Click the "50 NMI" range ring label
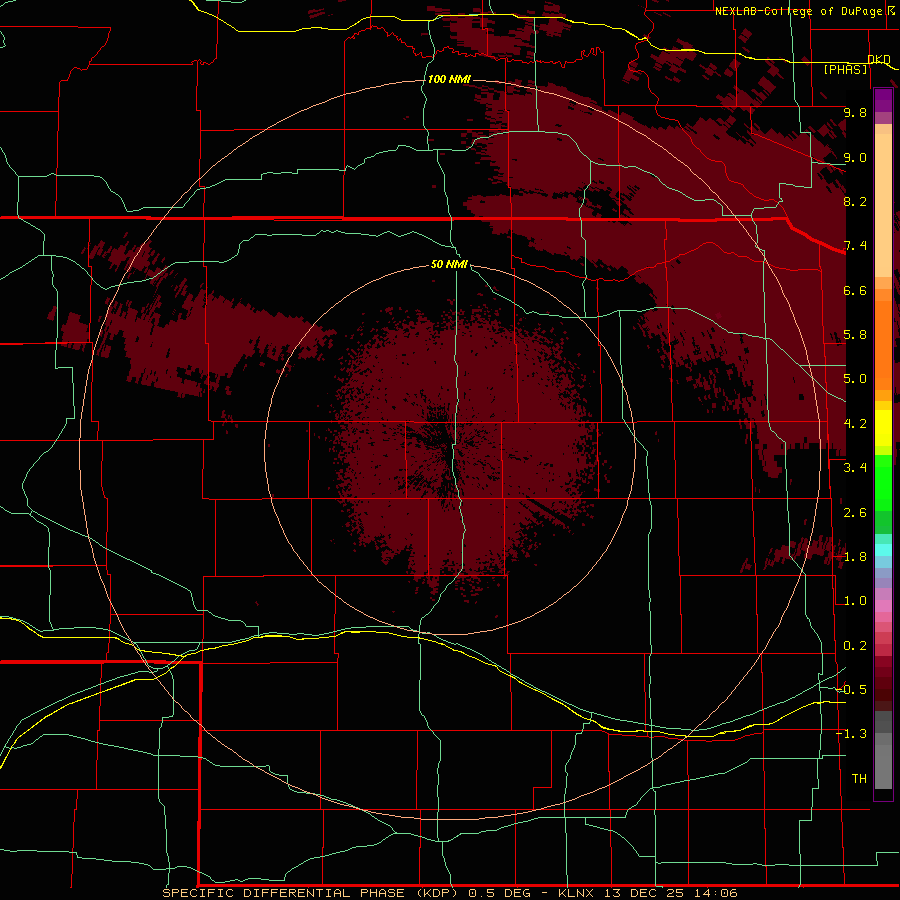Image resolution: width=900 pixels, height=900 pixels. (x=449, y=264)
